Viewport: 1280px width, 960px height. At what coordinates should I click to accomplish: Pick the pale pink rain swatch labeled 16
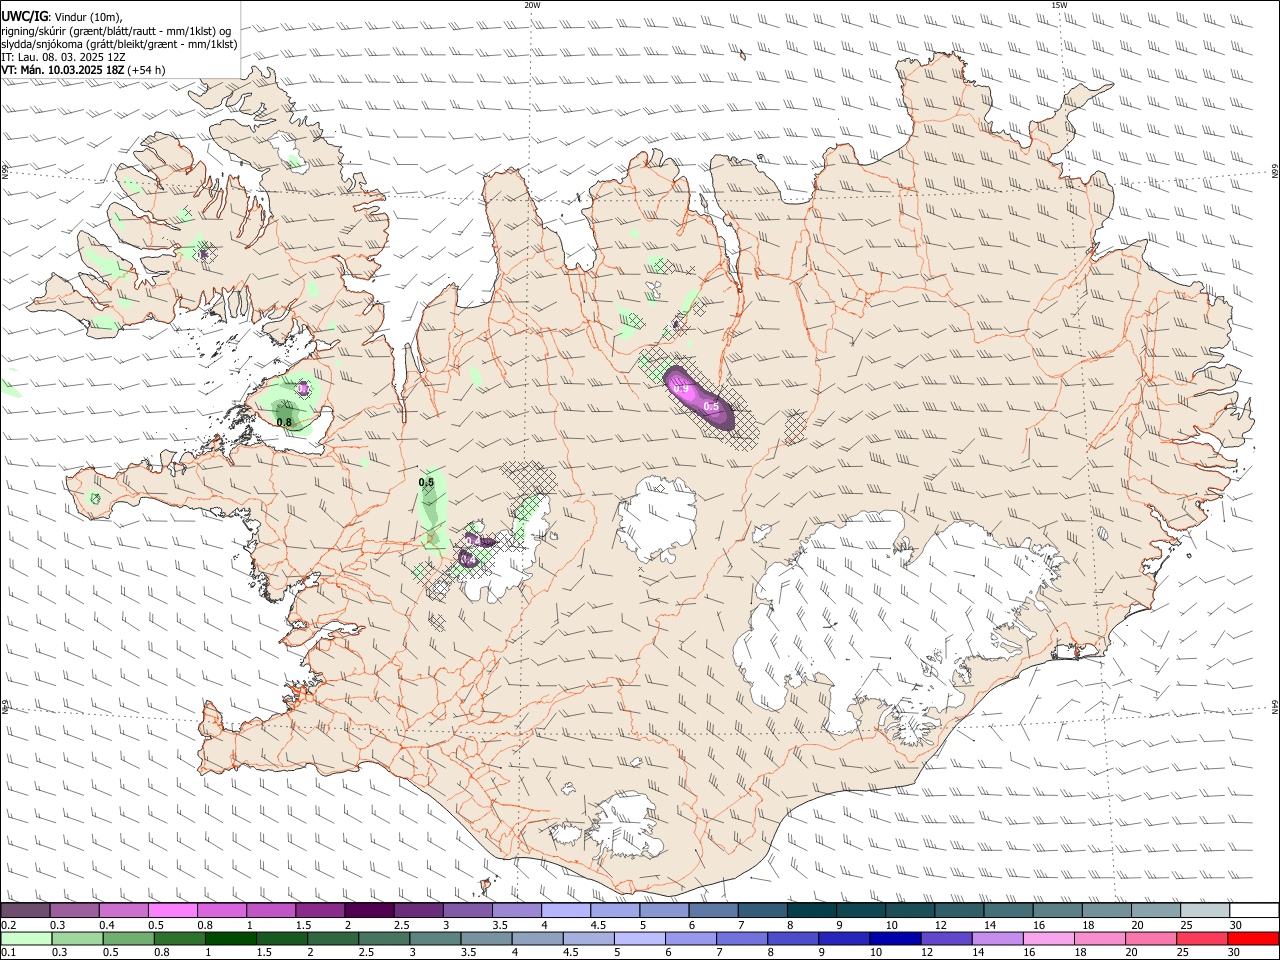(x=1047, y=938)
